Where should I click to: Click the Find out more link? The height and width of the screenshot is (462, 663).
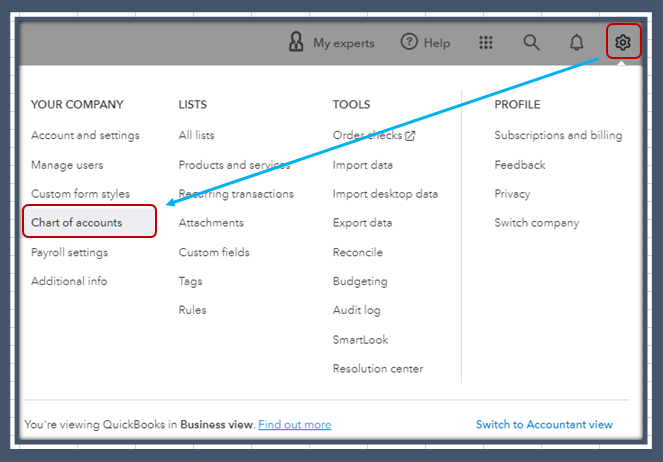(x=295, y=424)
